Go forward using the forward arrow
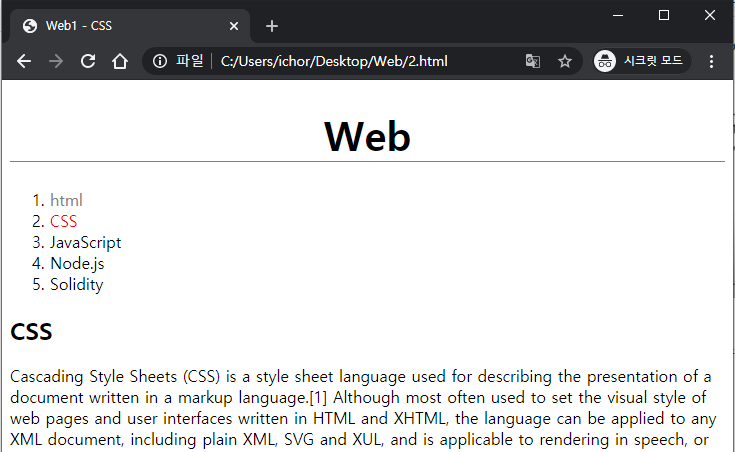 [x=56, y=61]
